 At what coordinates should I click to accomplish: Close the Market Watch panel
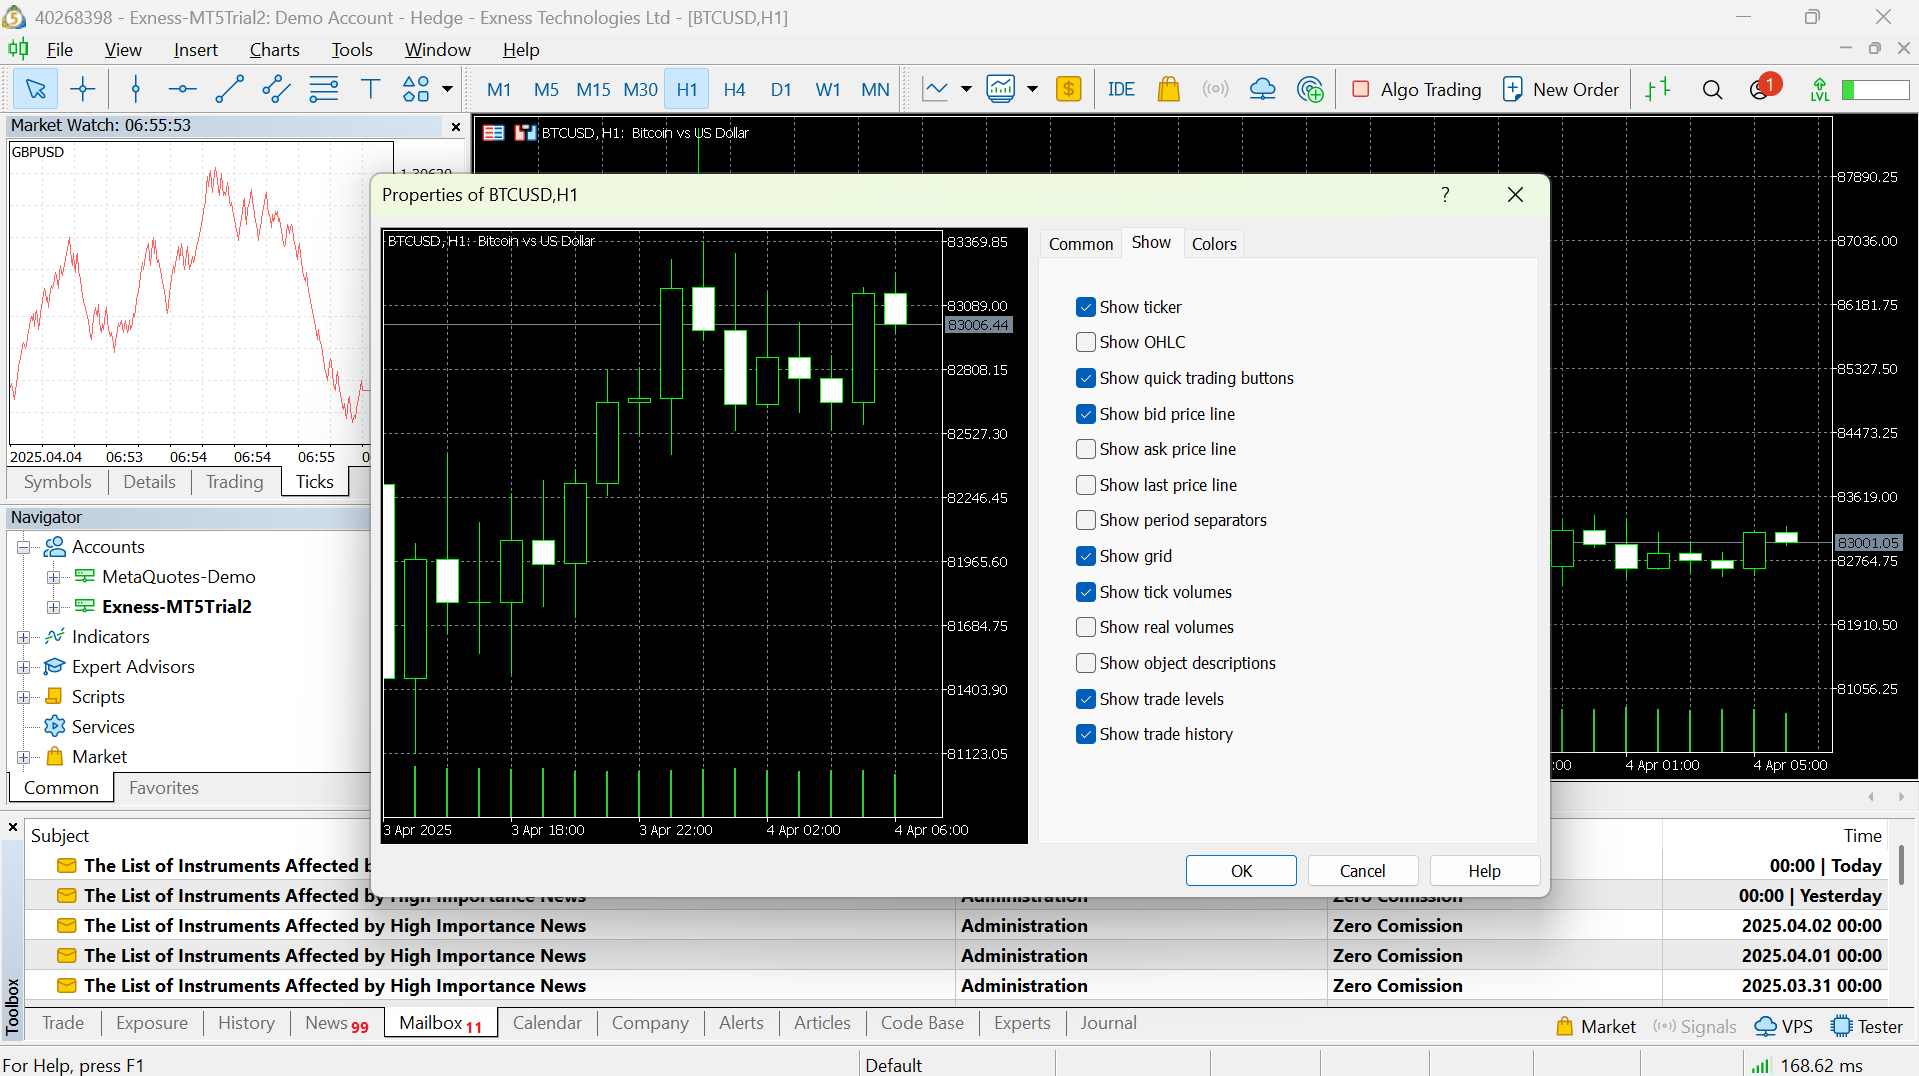(x=456, y=126)
